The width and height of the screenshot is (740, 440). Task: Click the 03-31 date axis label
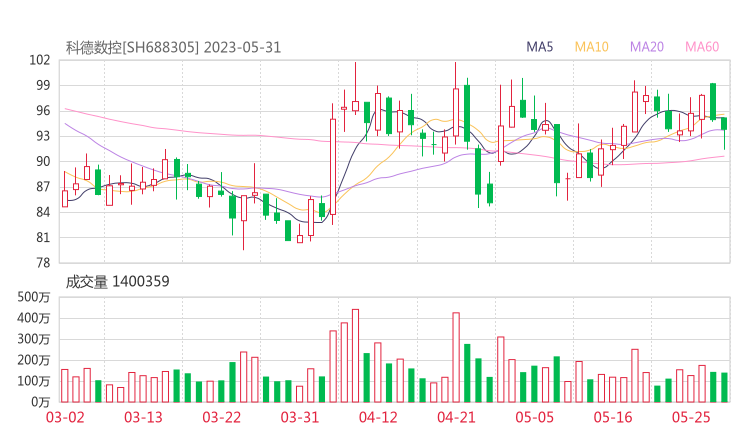[300, 417]
